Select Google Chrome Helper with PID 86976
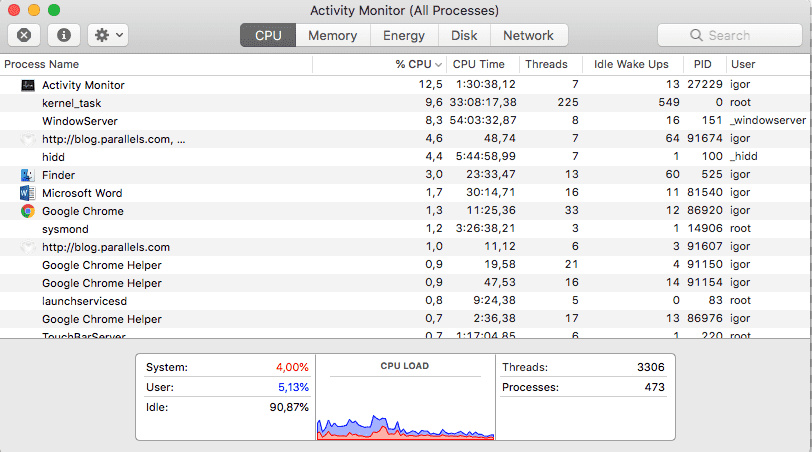This screenshot has height=452, width=812. (404, 318)
